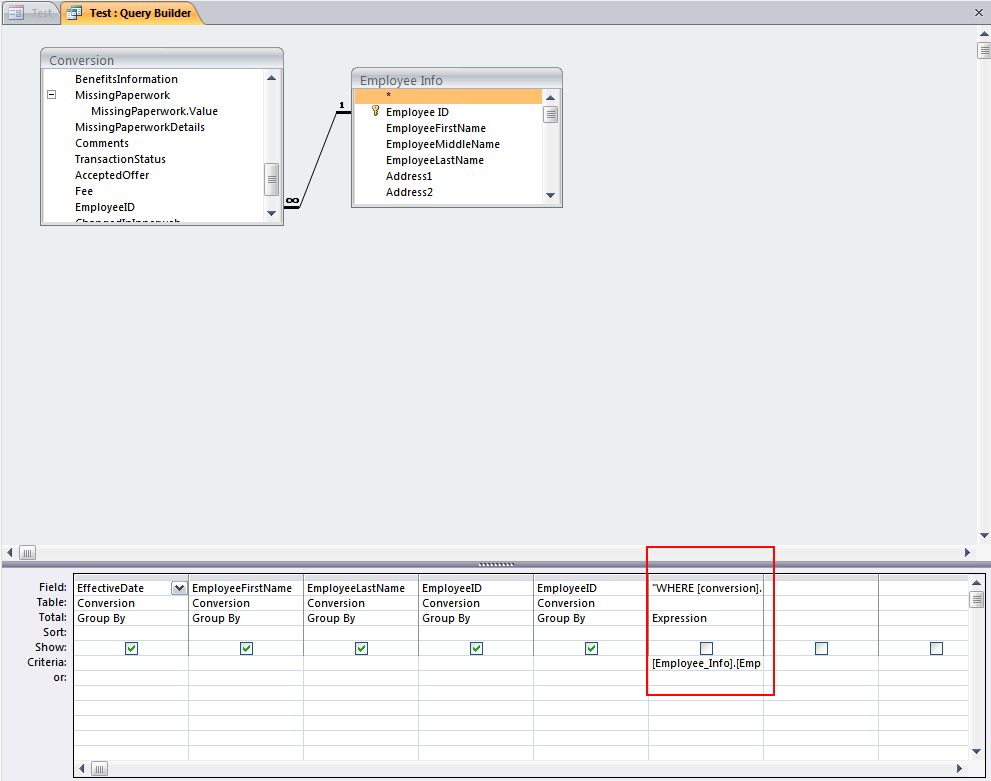Collapse the MissingPaperwork field tree
The width and height of the screenshot is (991, 781).
51,95
